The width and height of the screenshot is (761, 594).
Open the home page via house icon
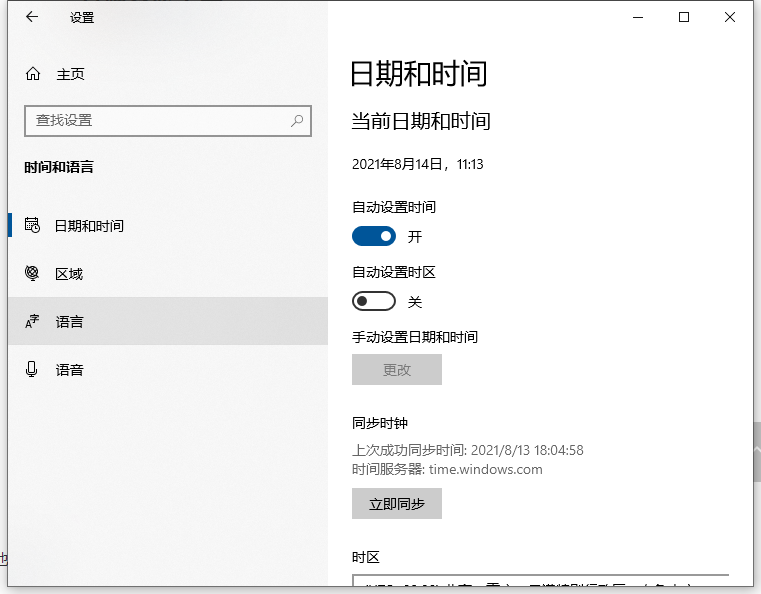33,74
